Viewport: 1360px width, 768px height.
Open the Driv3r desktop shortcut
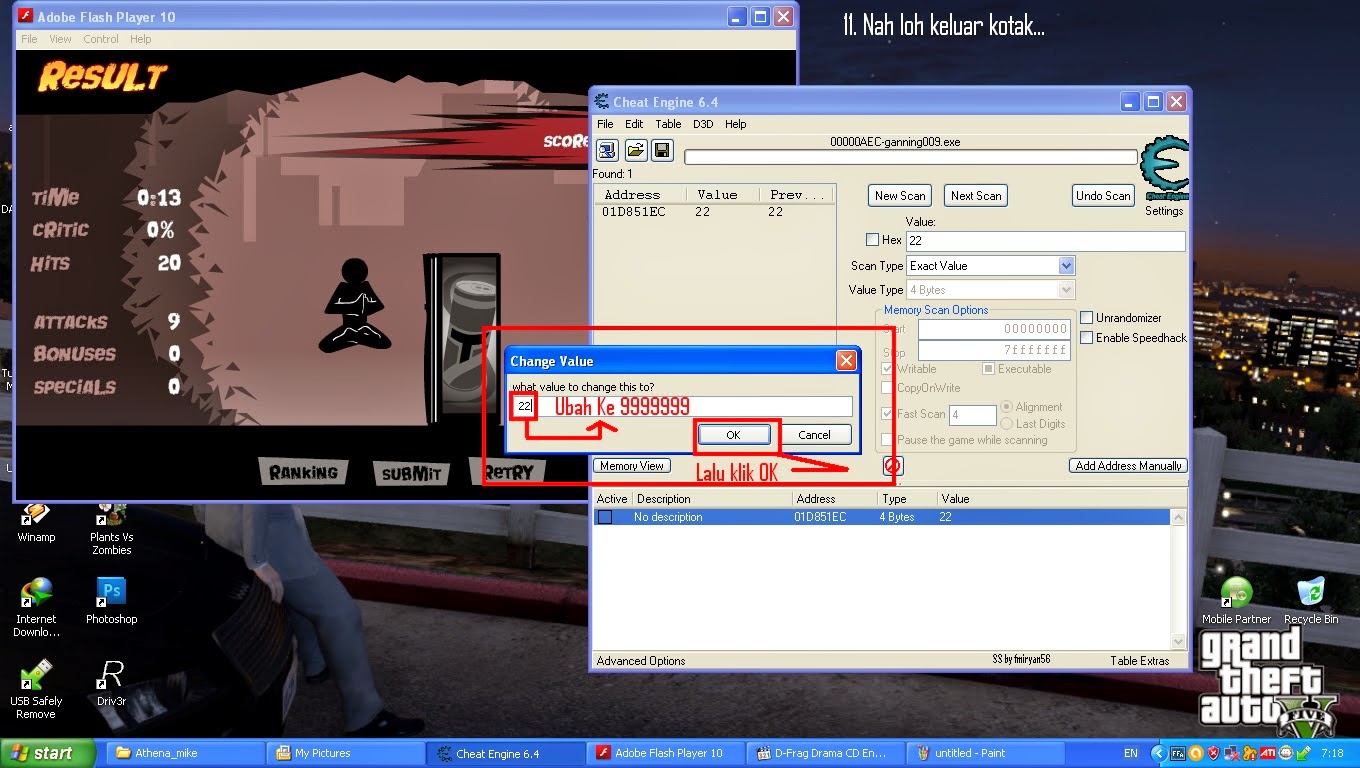111,675
